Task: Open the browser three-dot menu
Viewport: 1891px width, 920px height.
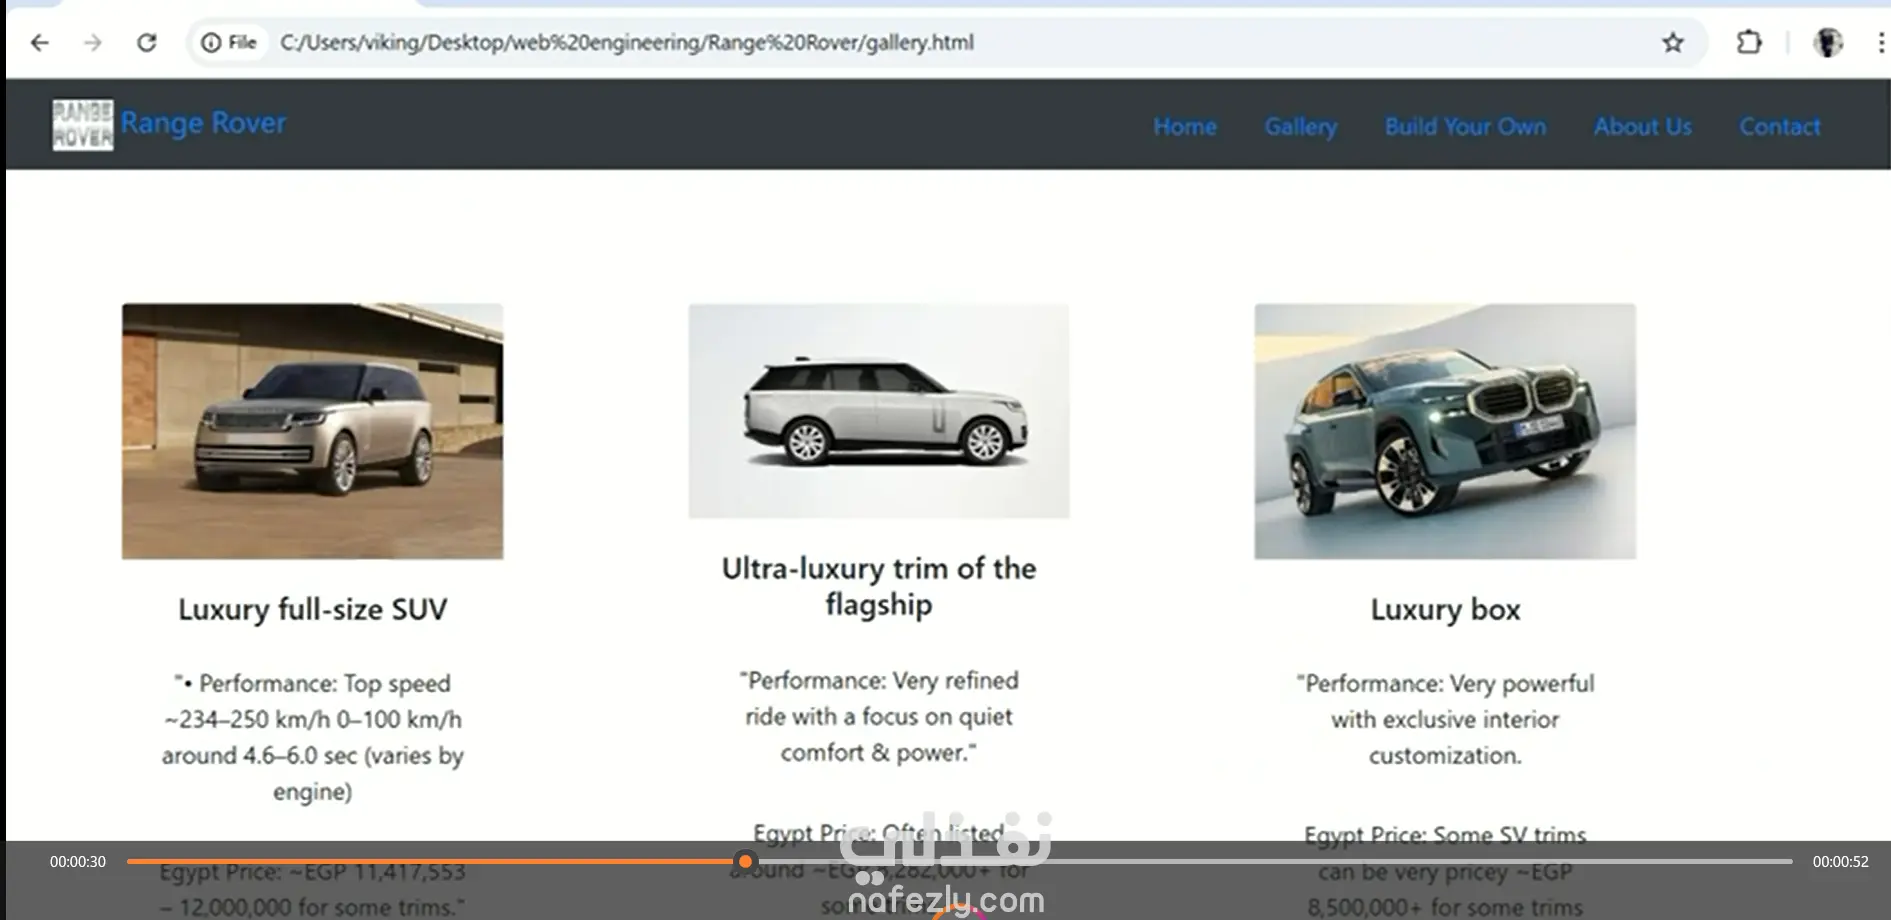Action: point(1880,43)
